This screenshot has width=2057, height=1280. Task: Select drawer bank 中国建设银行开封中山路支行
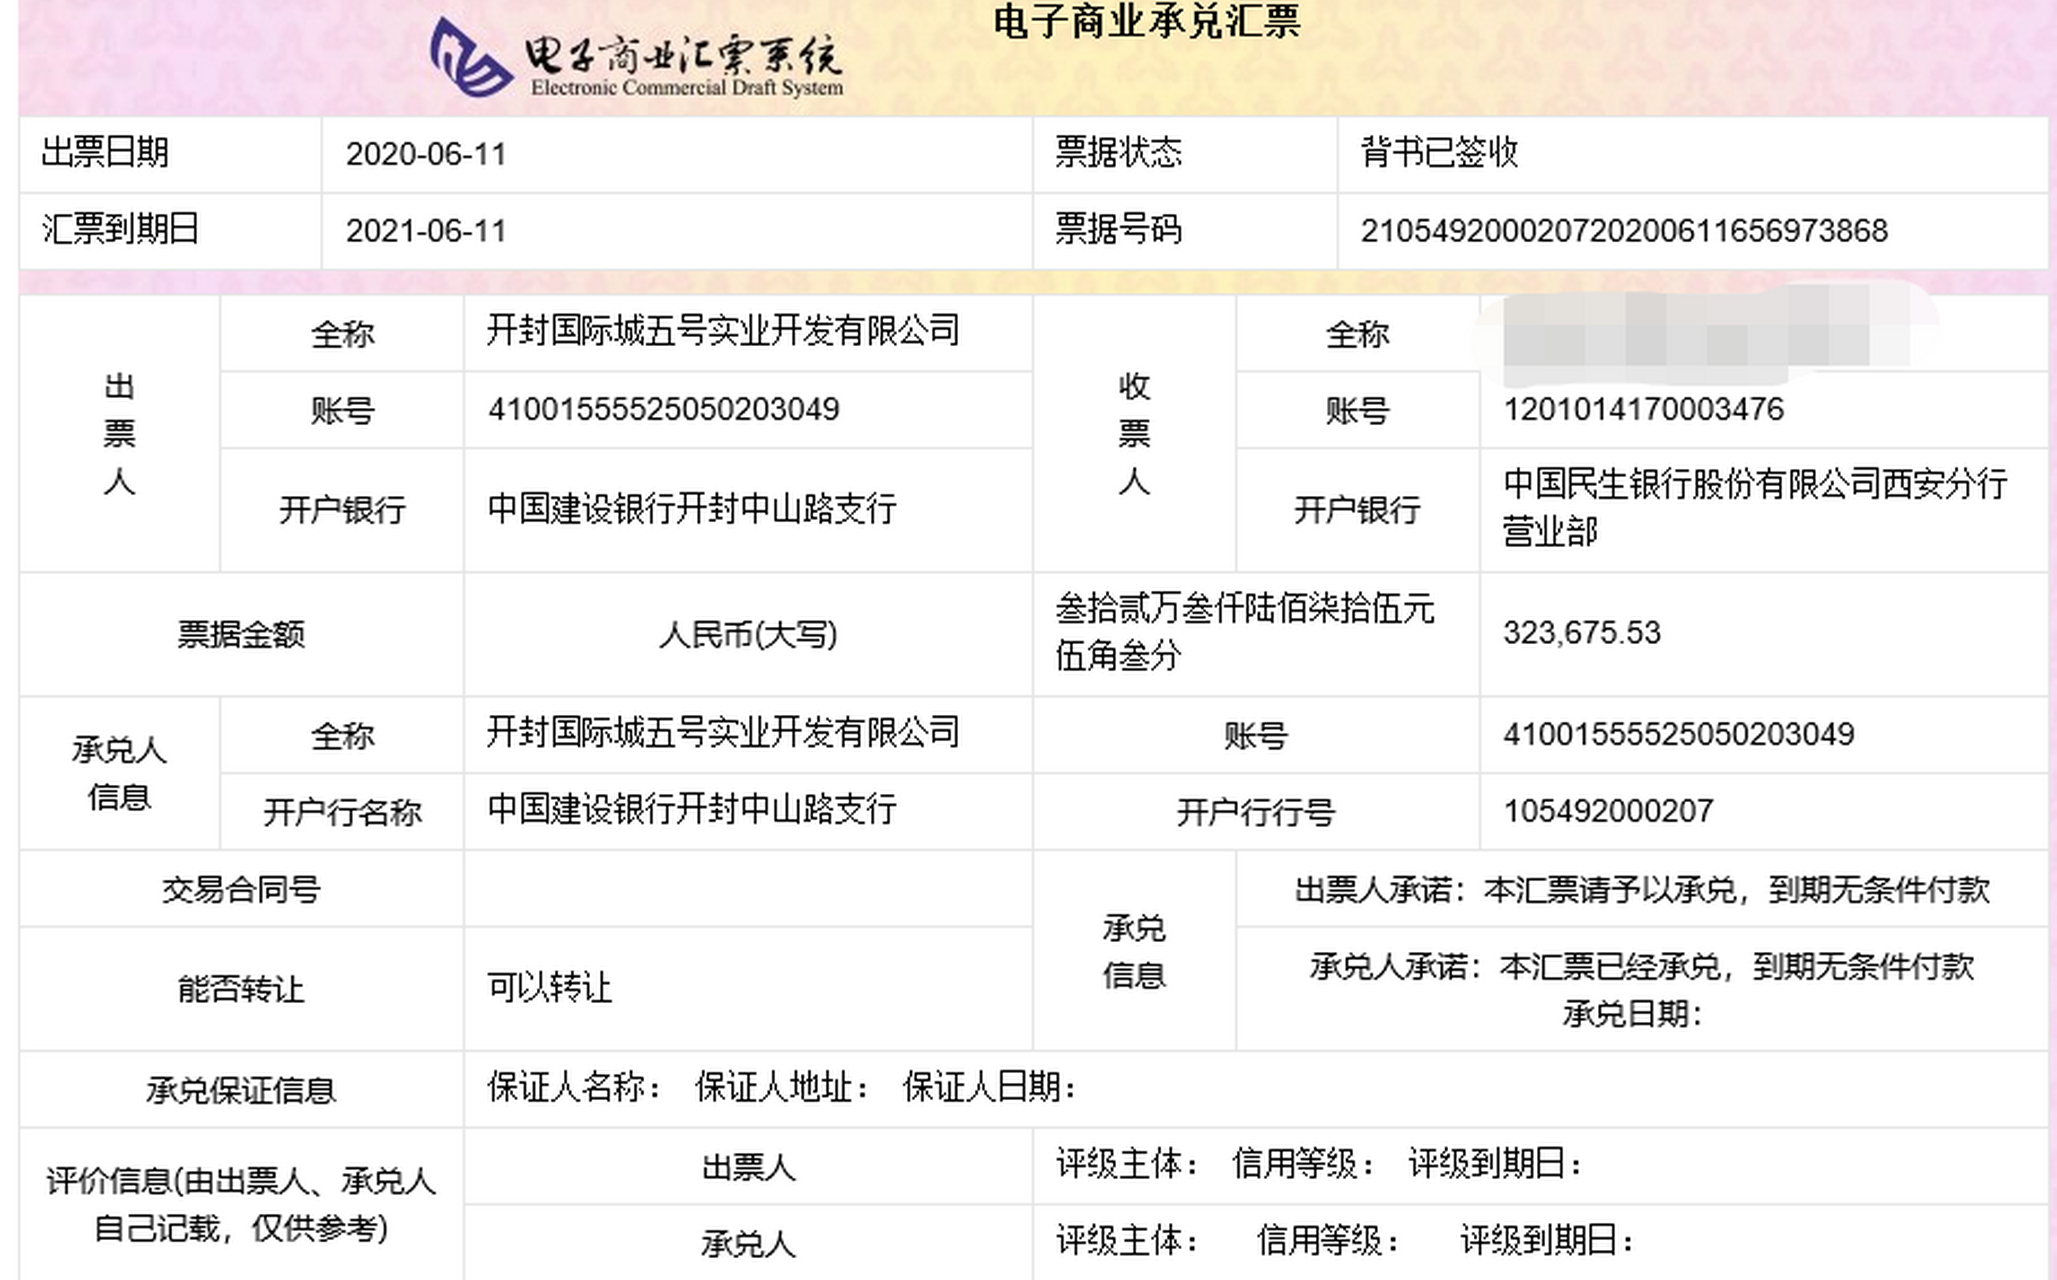692,509
